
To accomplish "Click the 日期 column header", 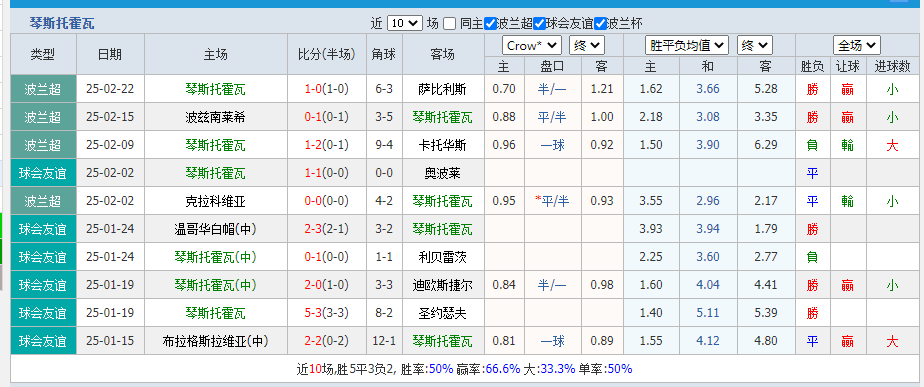I will click(110, 54).
